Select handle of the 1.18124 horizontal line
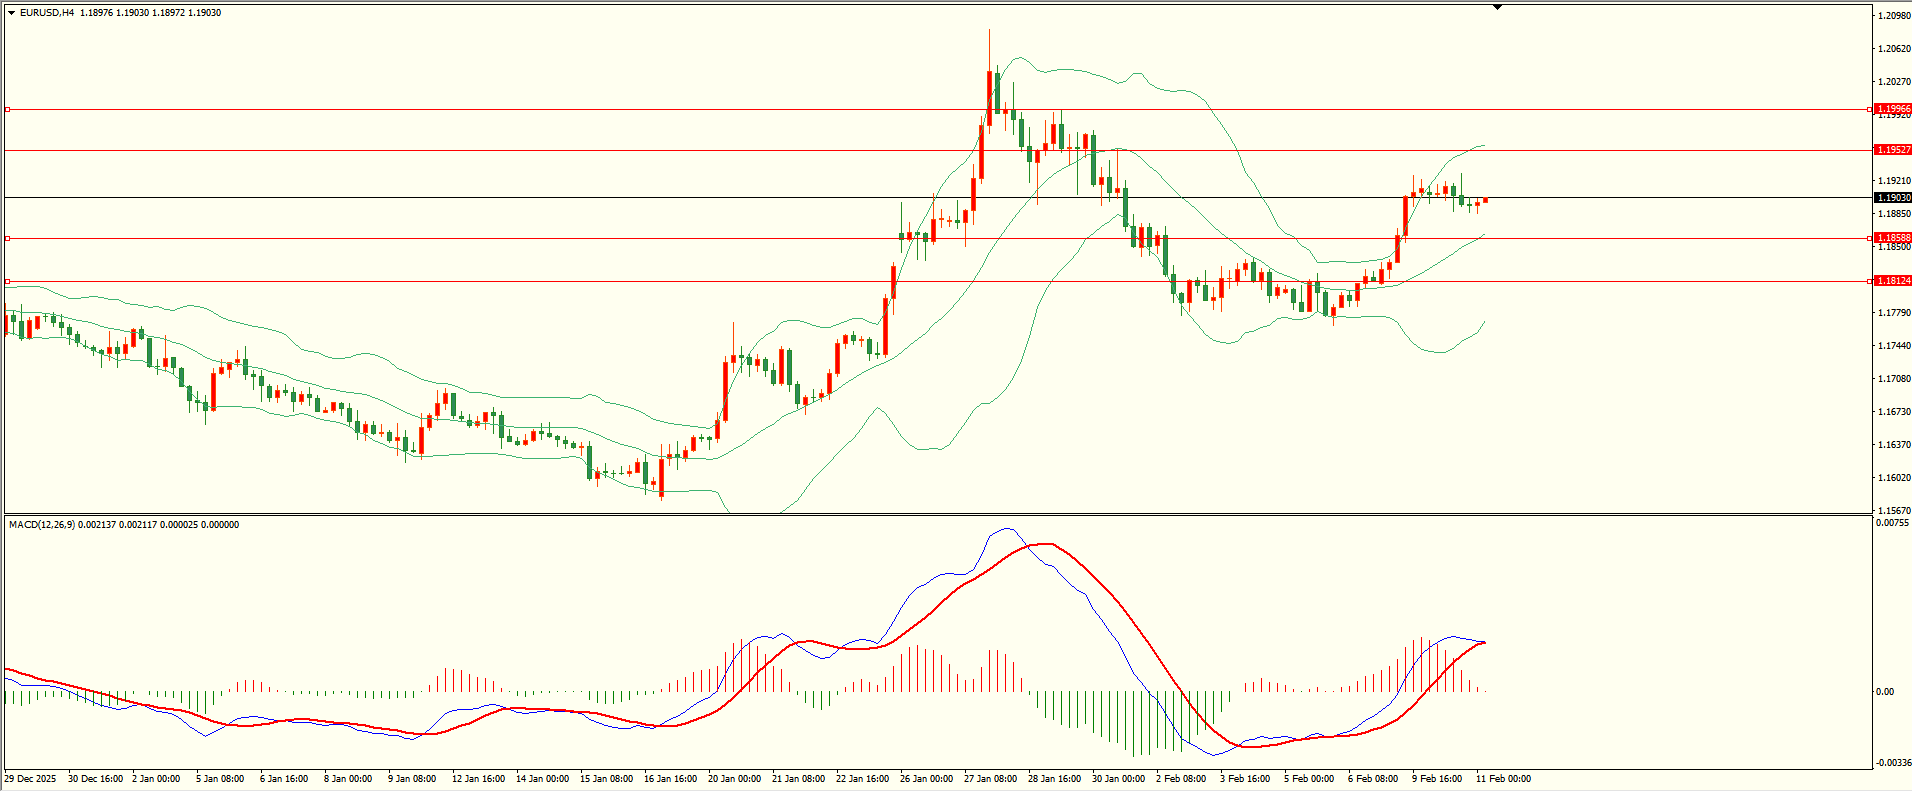The width and height of the screenshot is (1912, 792). click(x=8, y=281)
